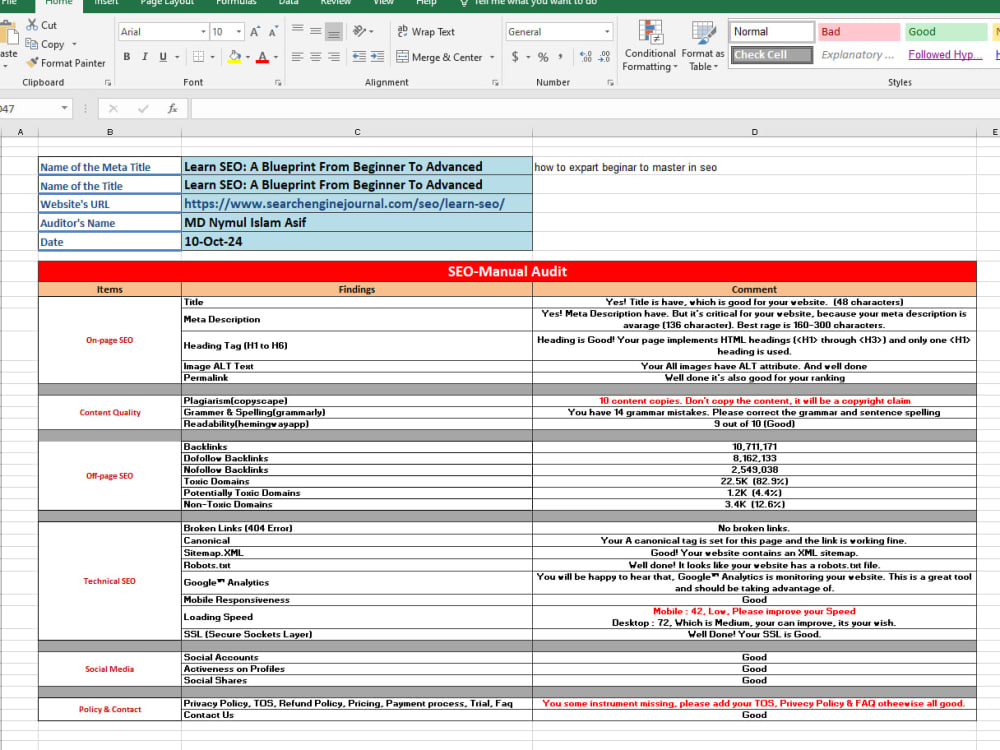Apply Accounting dollar number format
The image size is (1000, 750).
point(515,57)
